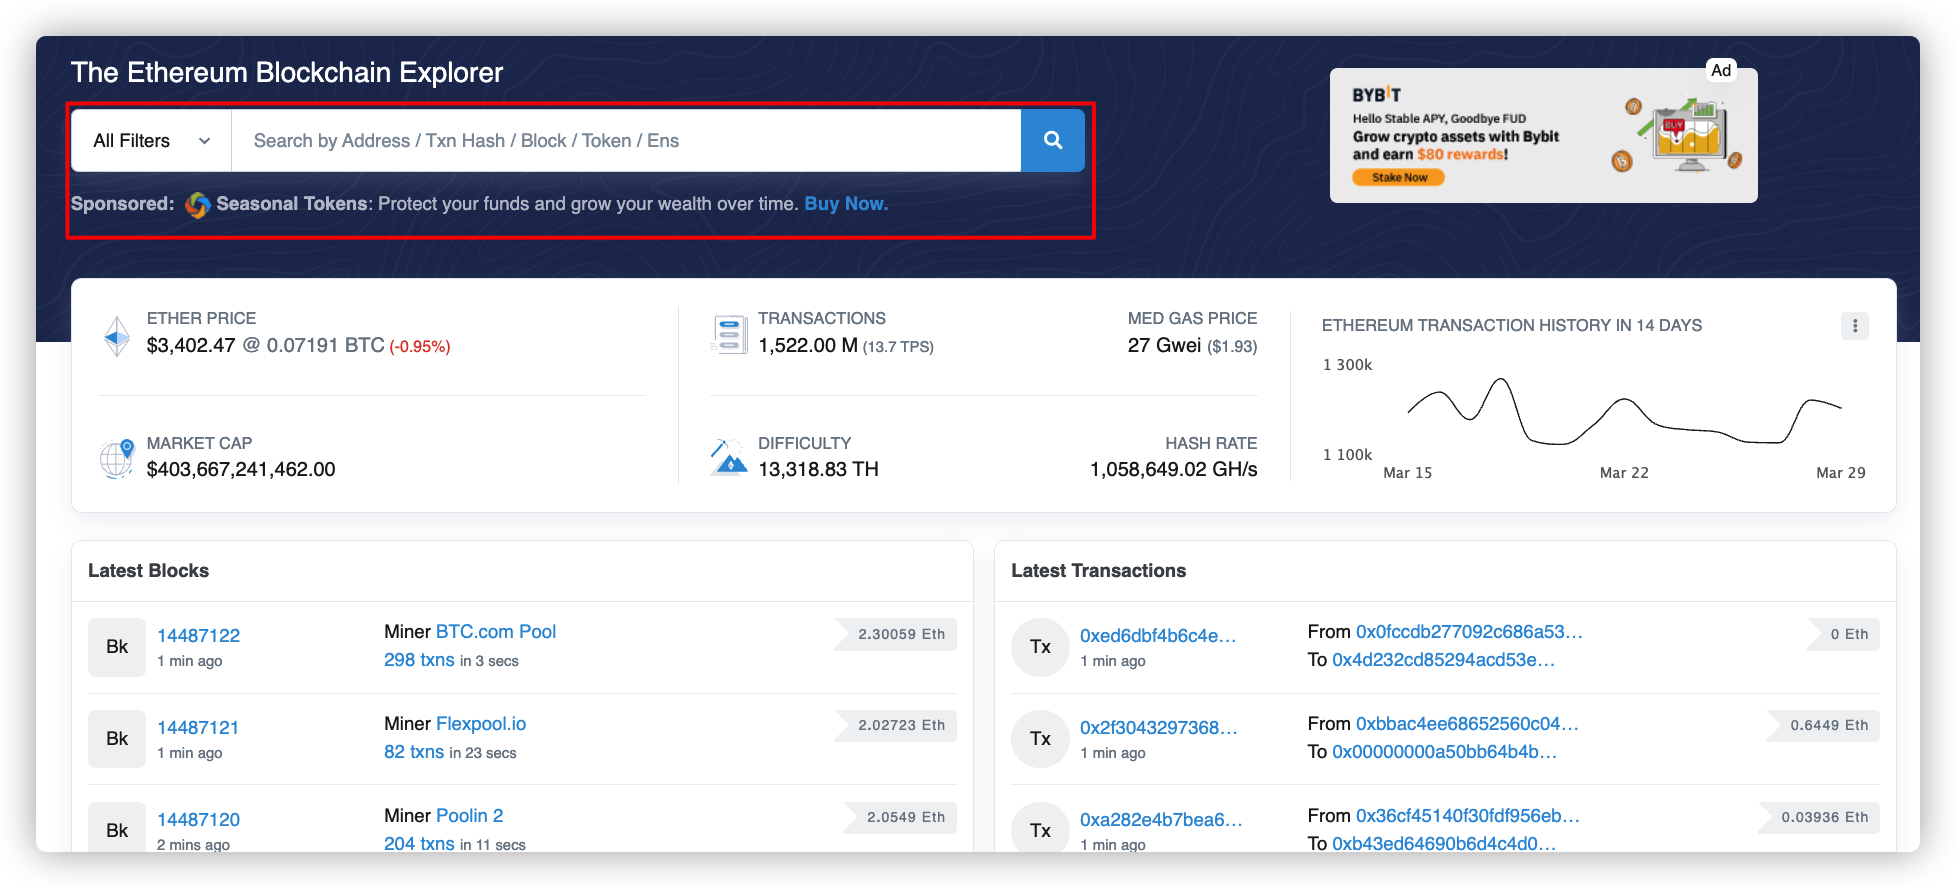Focus the address/txn hash search field
Image resolution: width=1956 pixels, height=888 pixels.
coord(626,141)
